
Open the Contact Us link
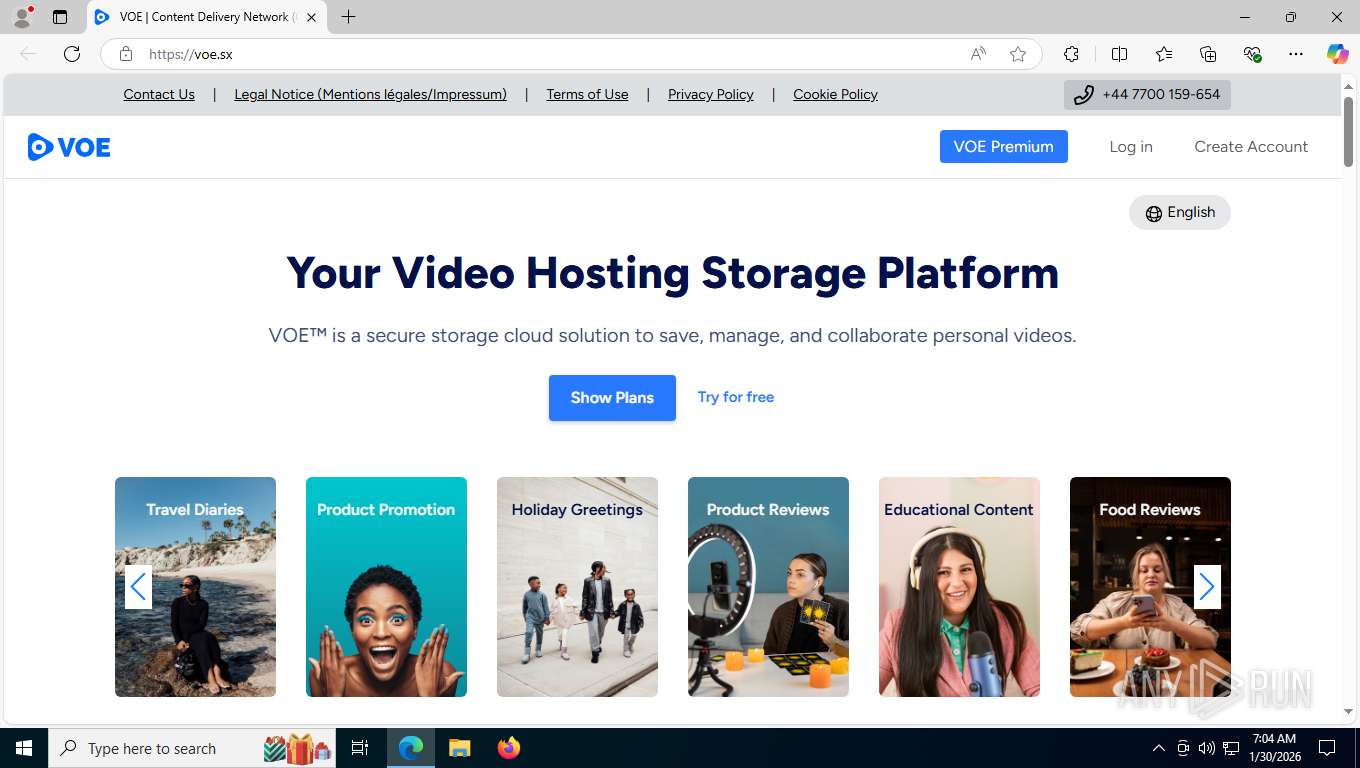pos(159,94)
